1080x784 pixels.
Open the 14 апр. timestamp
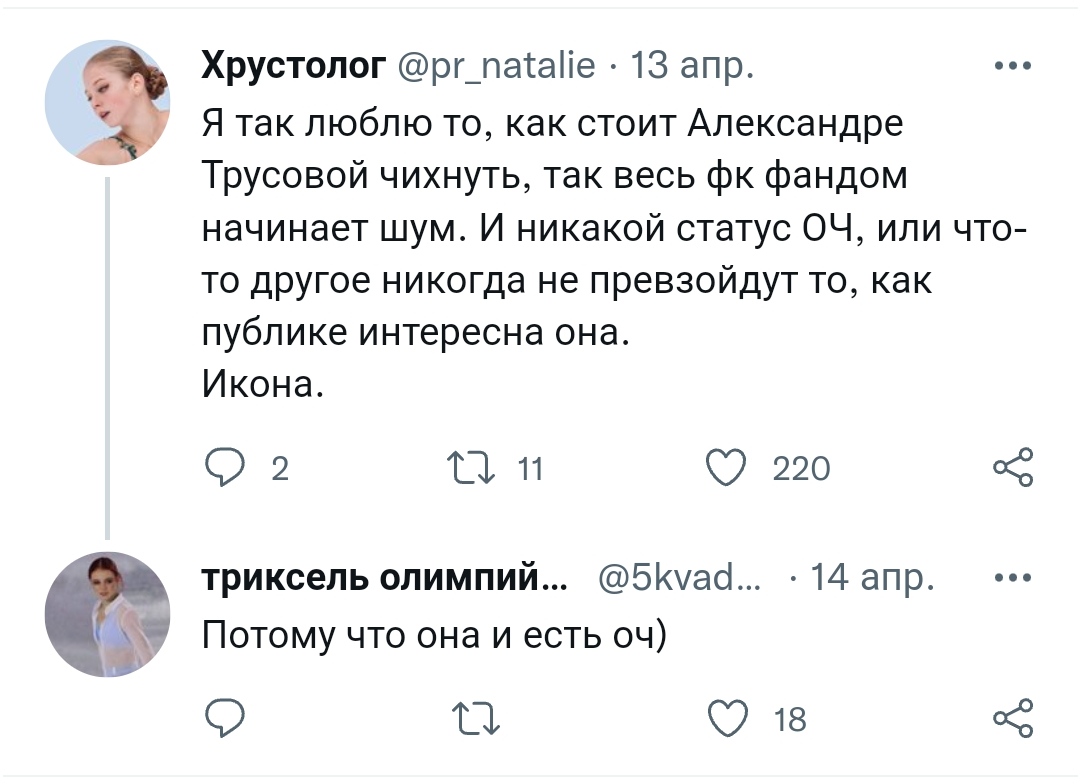coord(872,578)
